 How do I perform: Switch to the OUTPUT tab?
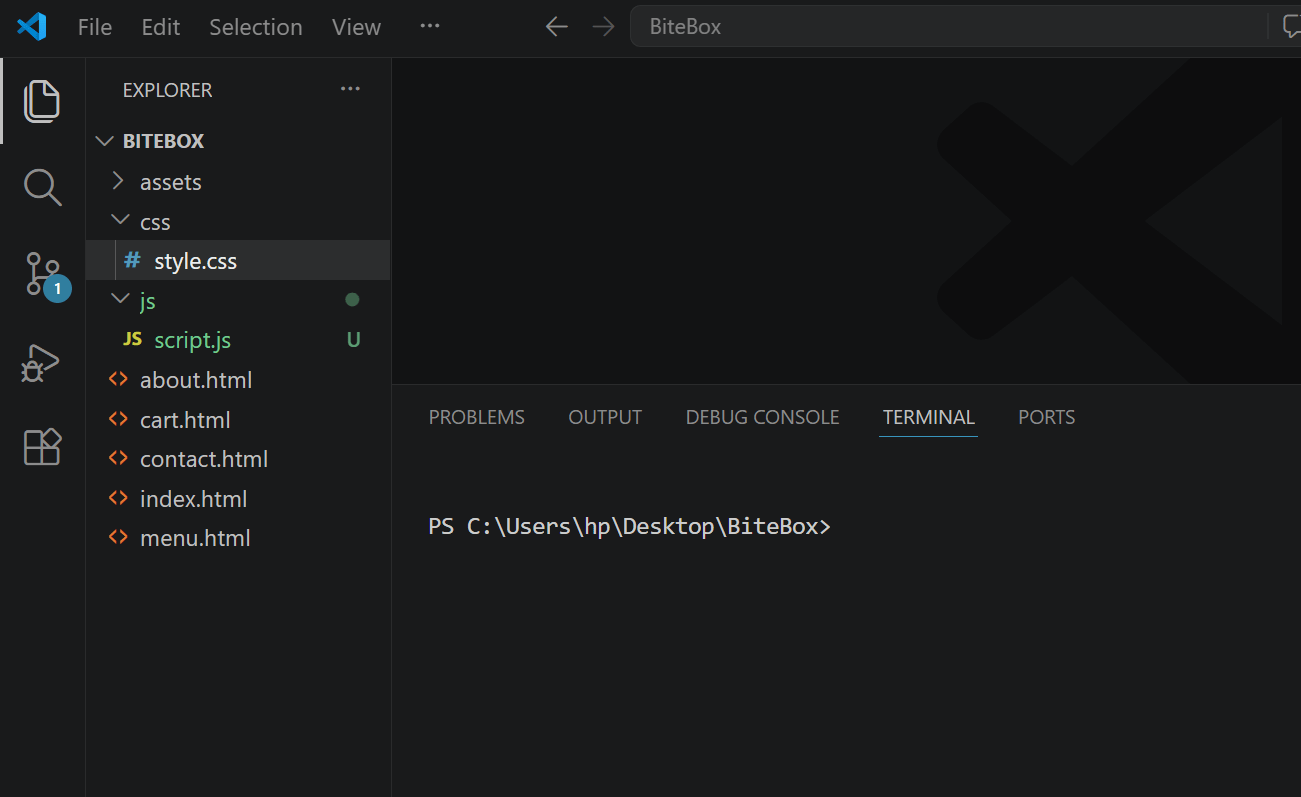[x=605, y=417]
